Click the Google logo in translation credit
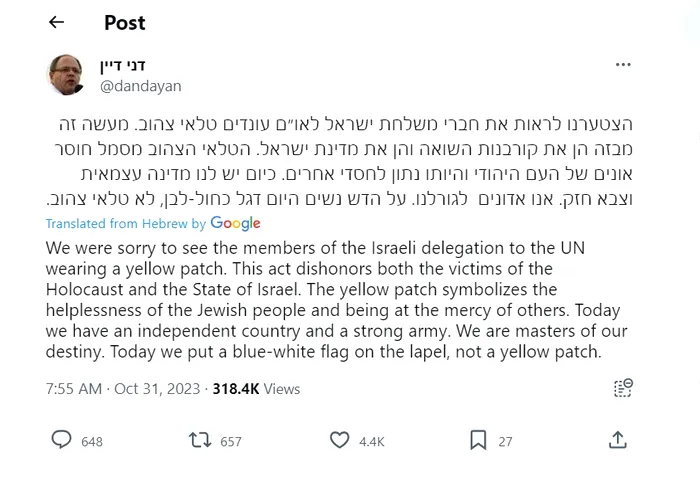Image resolution: width=700 pixels, height=477 pixels. tap(235, 224)
